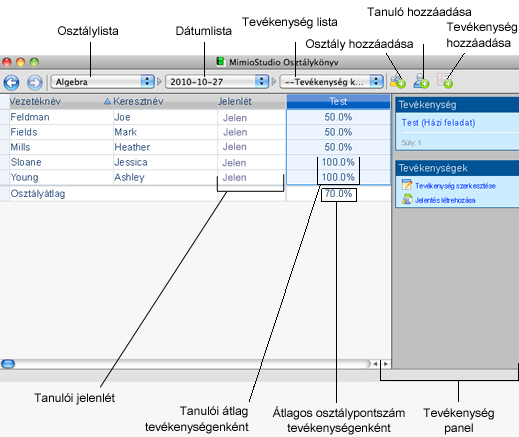
Task: Click first name Jessica
Action: [131, 162]
